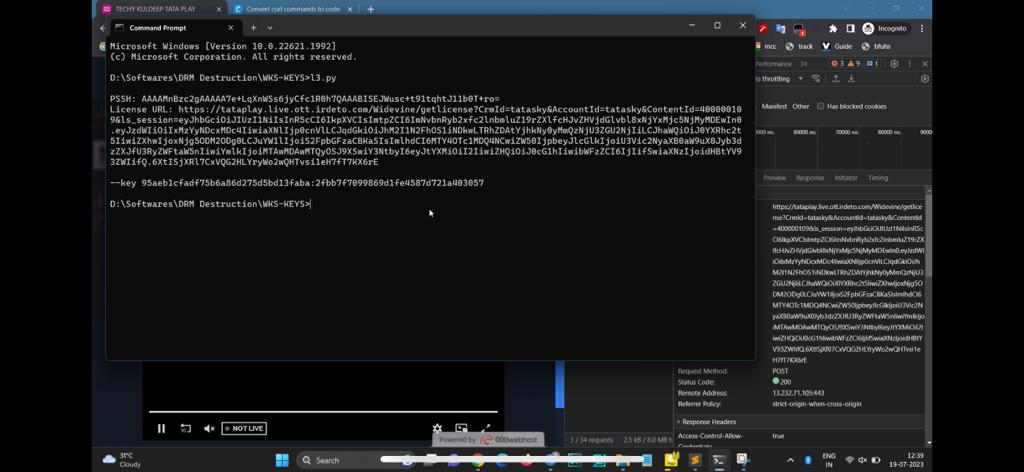Open the track bookmark
1024x472 pixels.
pyautogui.click(x=799, y=46)
